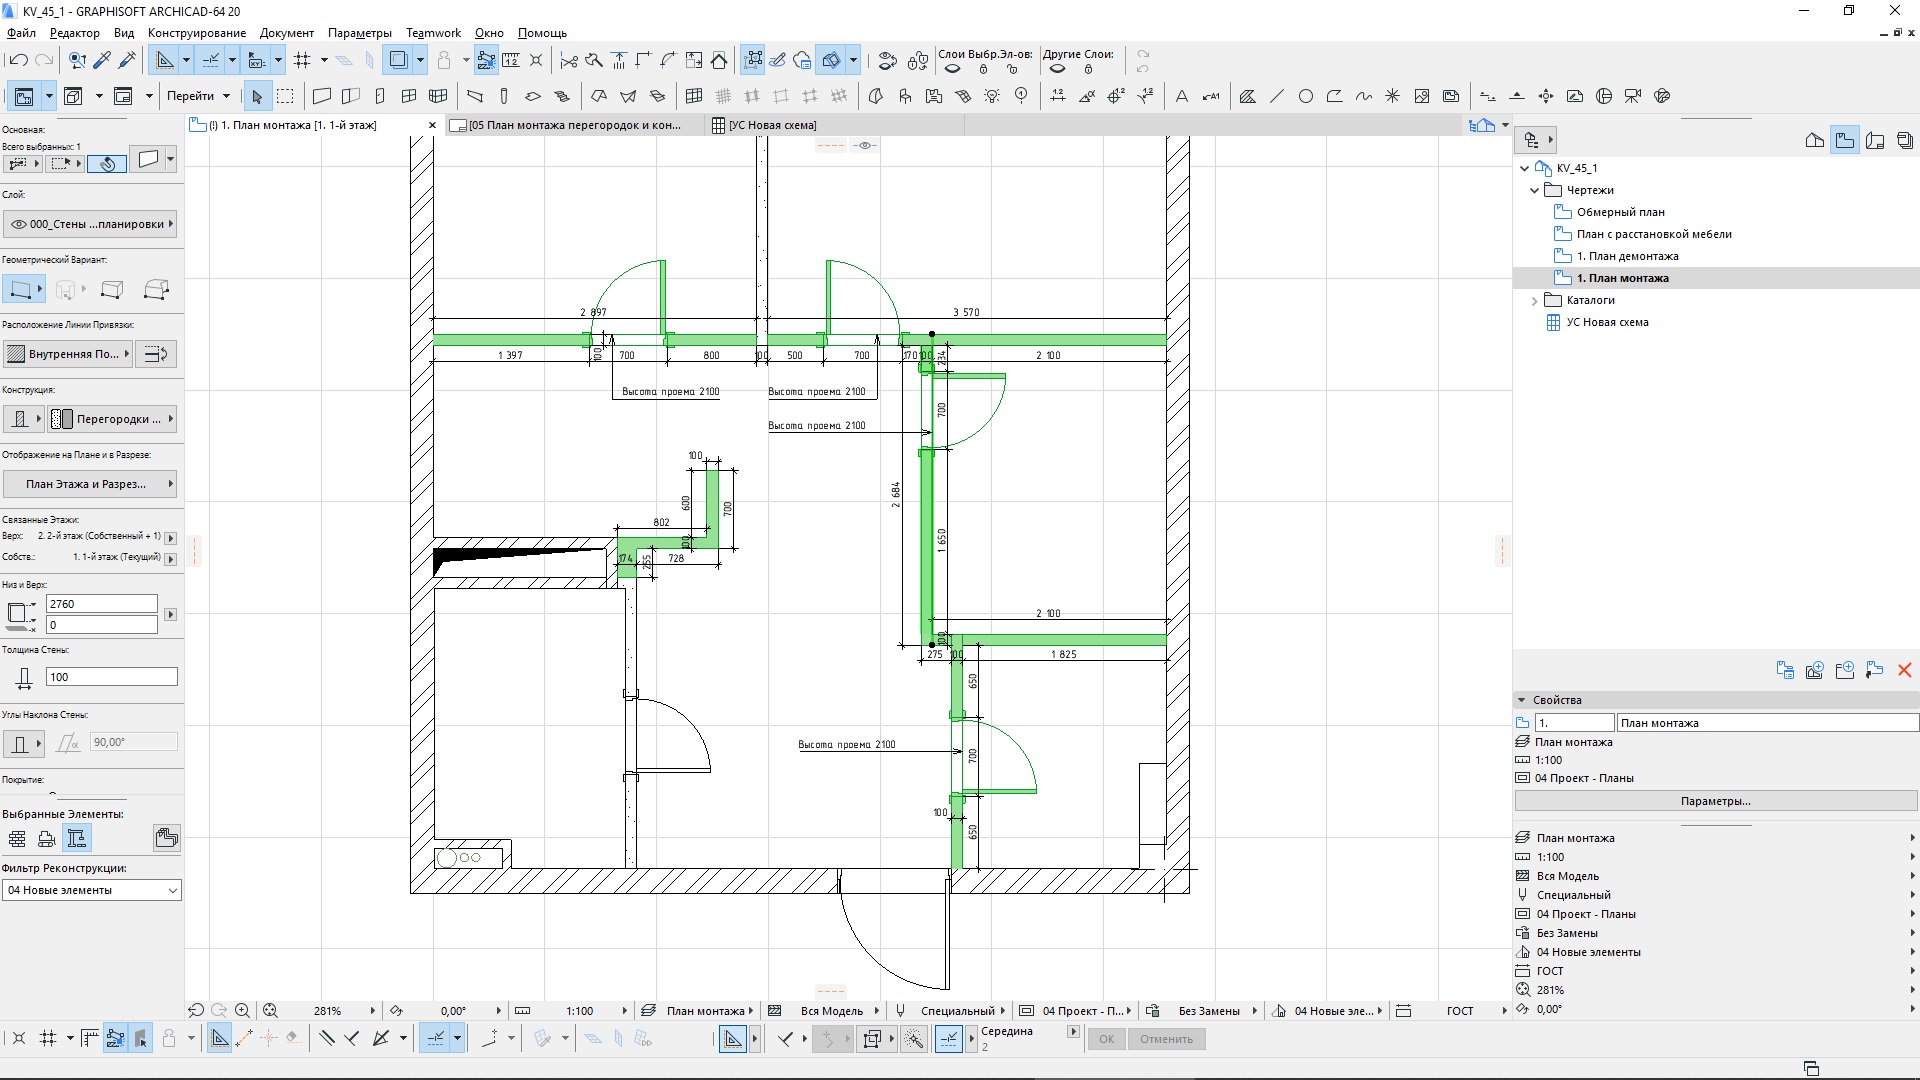The width and height of the screenshot is (1920, 1080).
Task: Click the Перейти navigation dropdown
Action: [195, 95]
